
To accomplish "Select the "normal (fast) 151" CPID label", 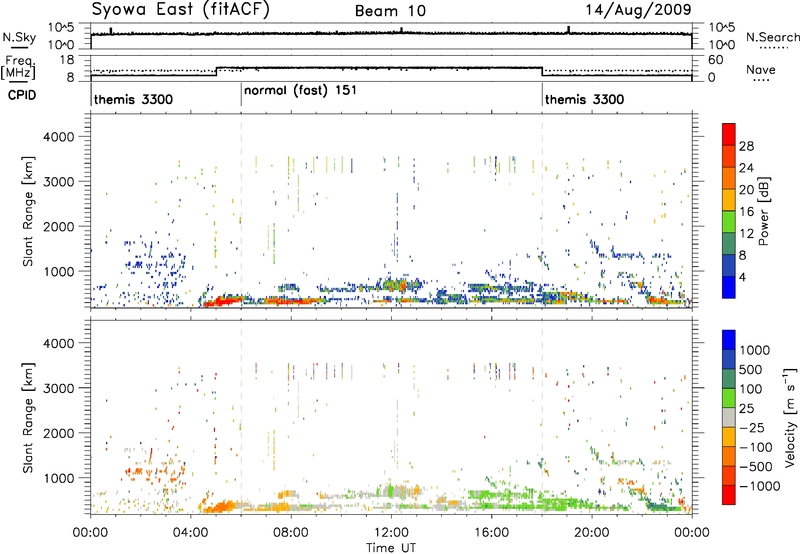I will pos(300,91).
